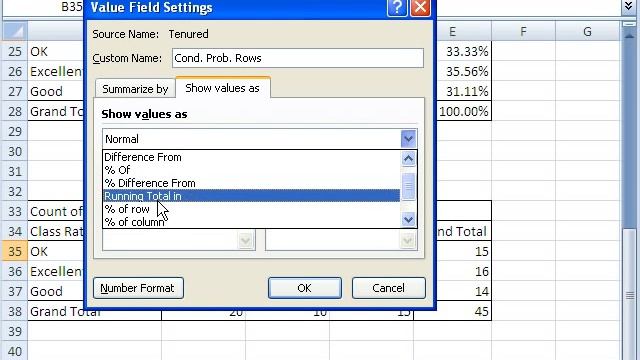The image size is (640, 360).
Task: Select row 25 header
Action: pyautogui.click(x=15, y=51)
